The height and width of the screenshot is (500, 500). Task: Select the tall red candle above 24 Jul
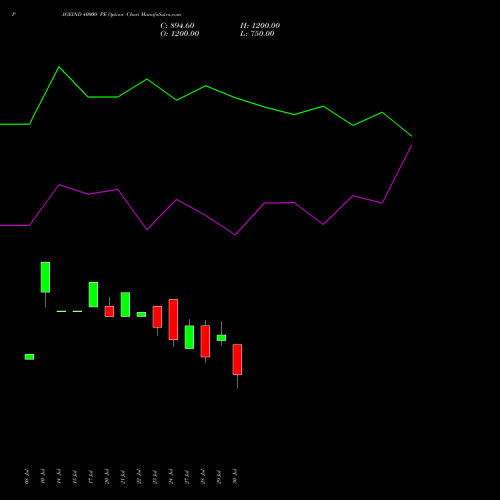(173, 319)
